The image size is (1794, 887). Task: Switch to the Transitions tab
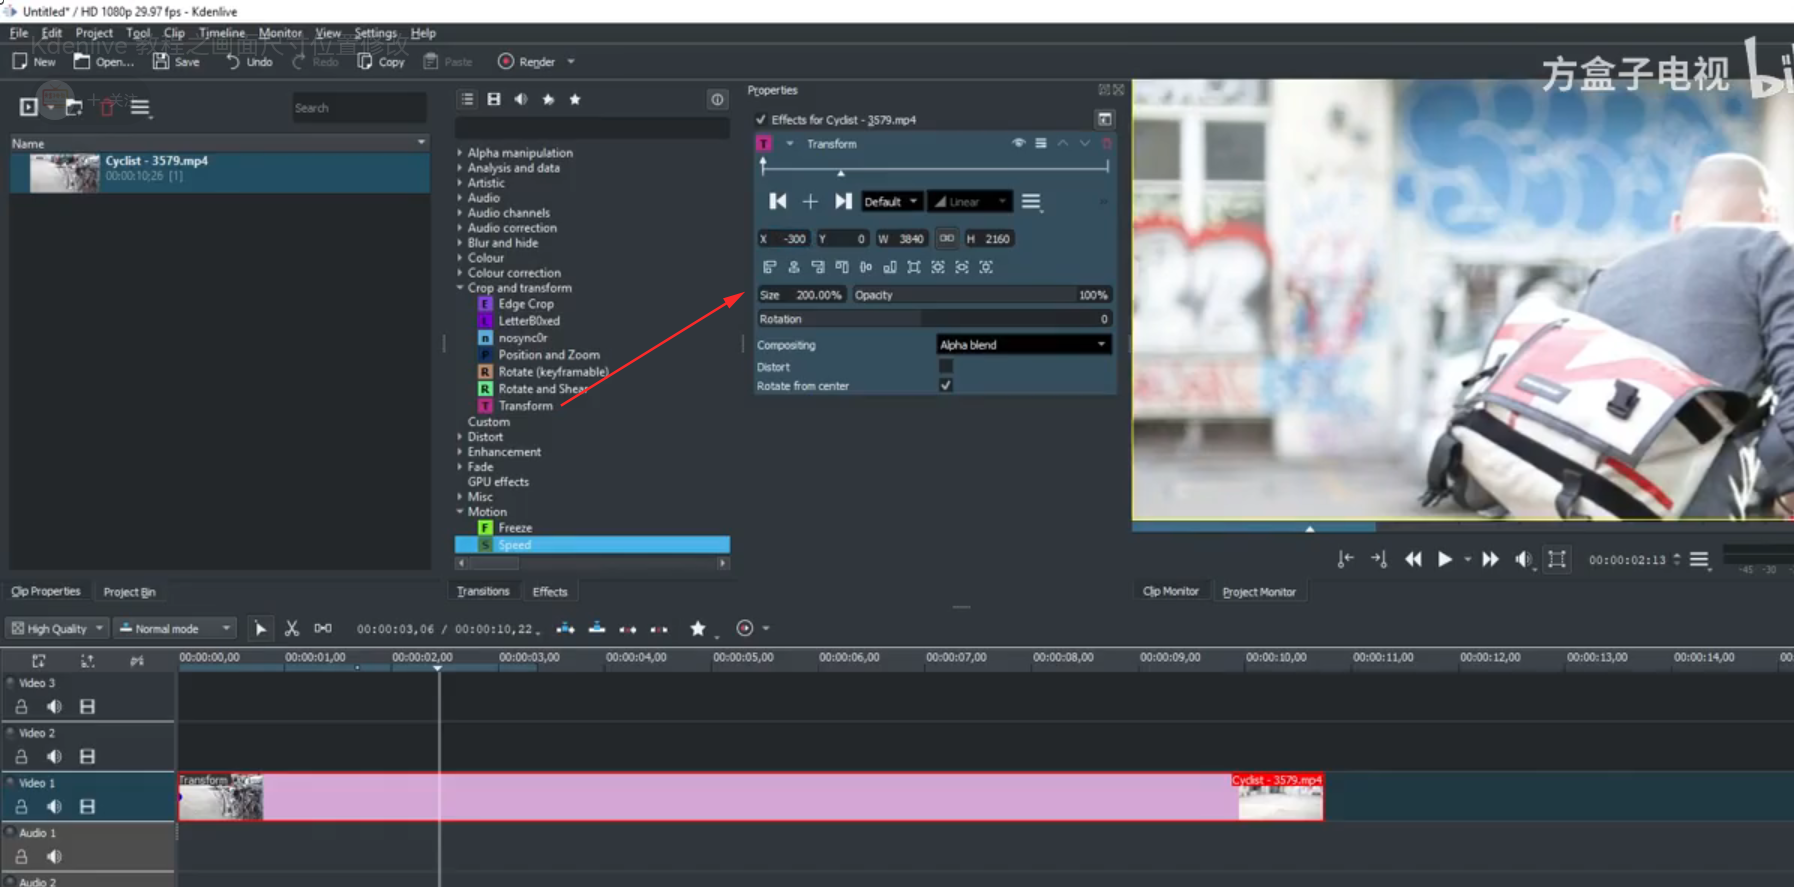tap(483, 591)
